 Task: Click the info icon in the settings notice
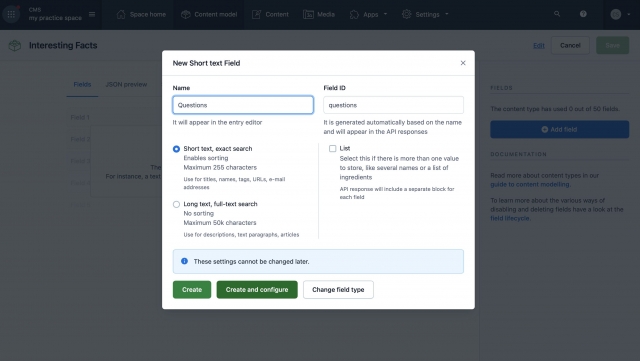[184, 261]
